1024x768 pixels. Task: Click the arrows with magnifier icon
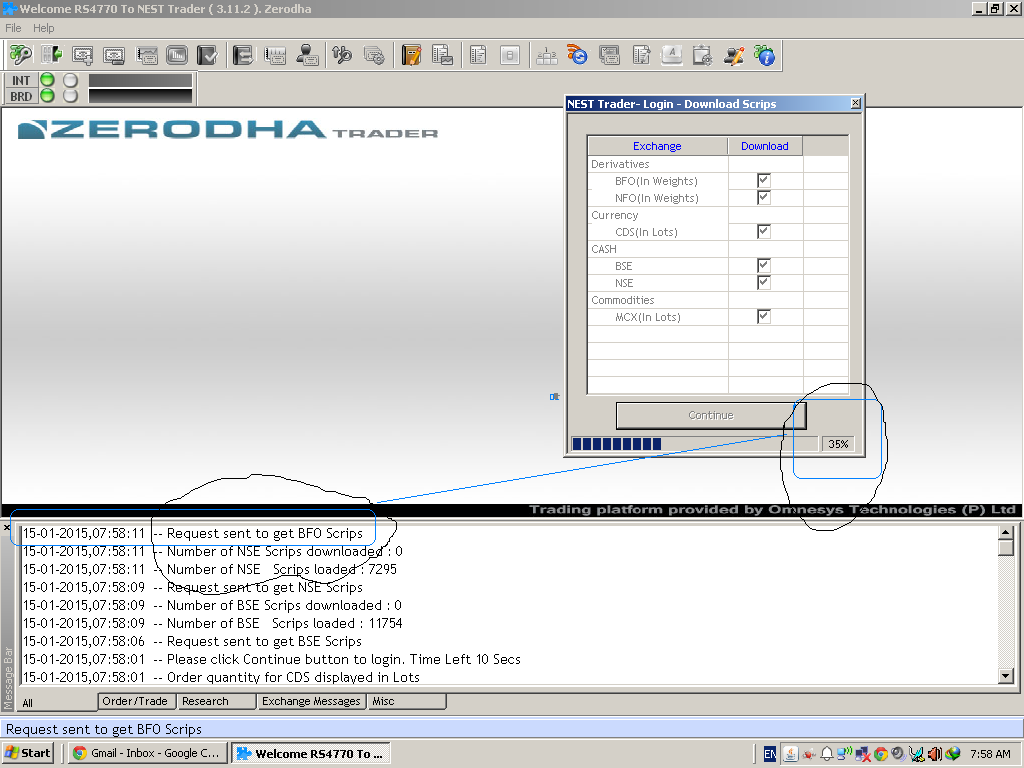click(342, 56)
